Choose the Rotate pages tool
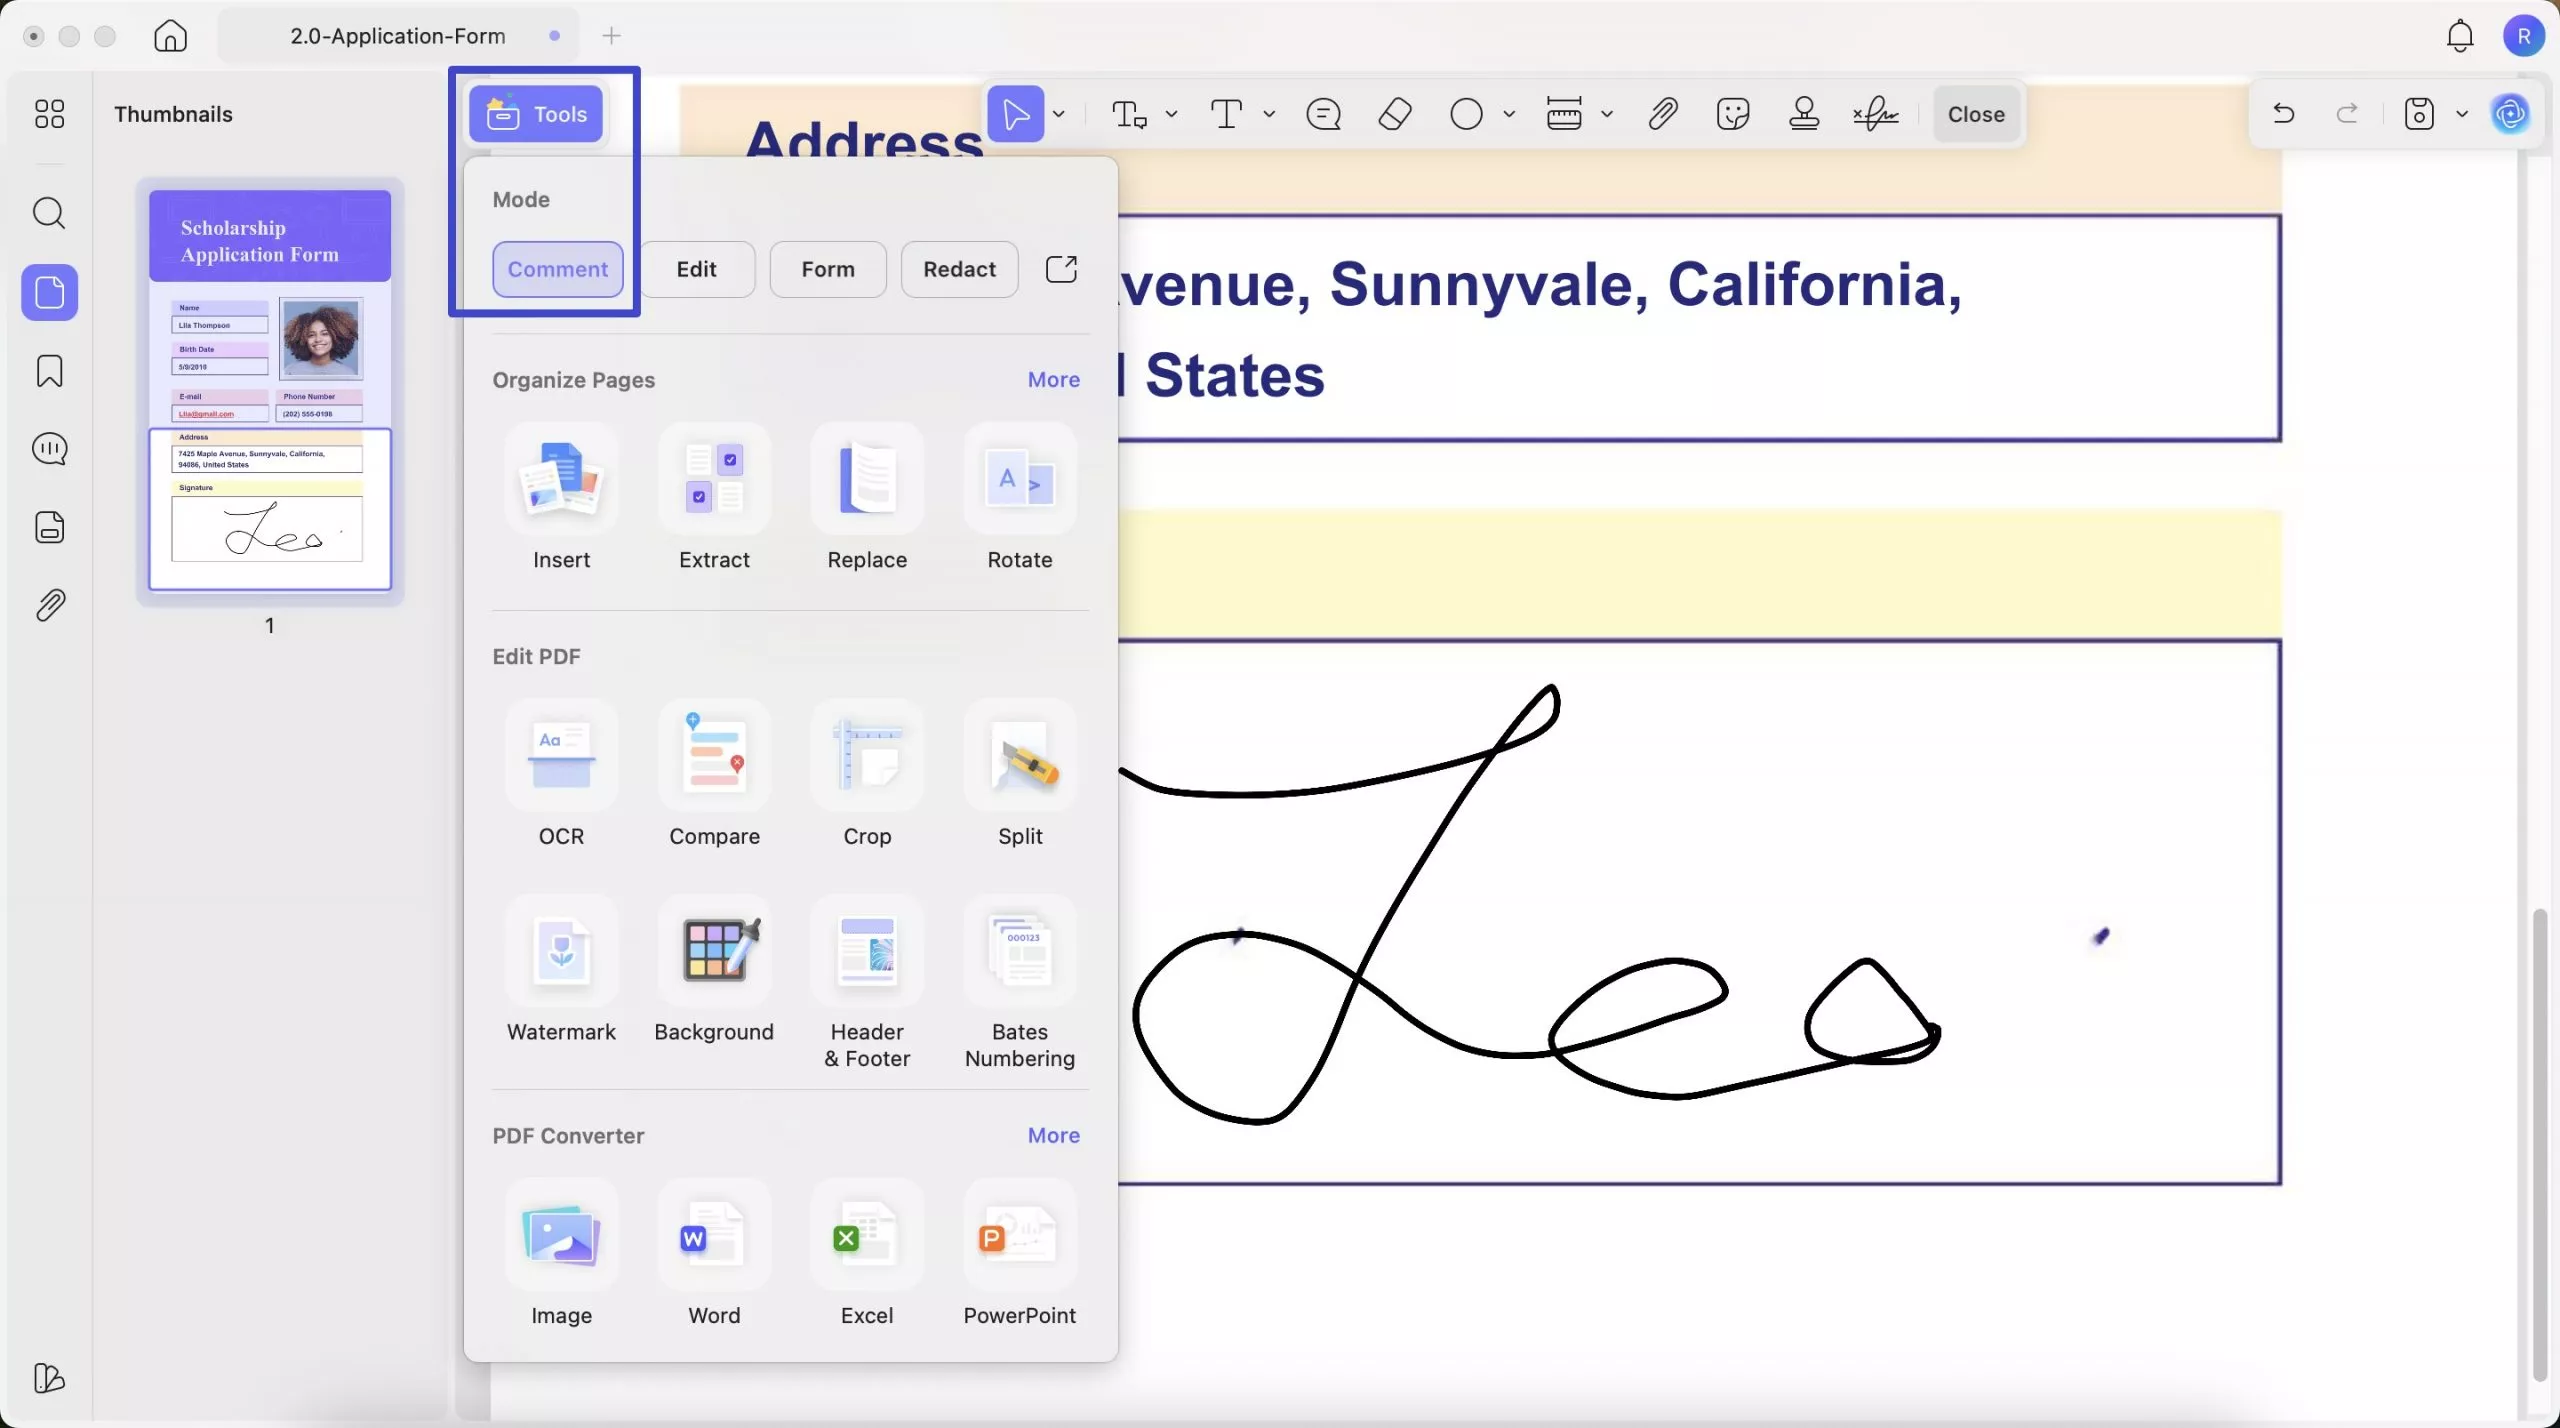This screenshot has height=1428, width=2560. pos(1020,499)
